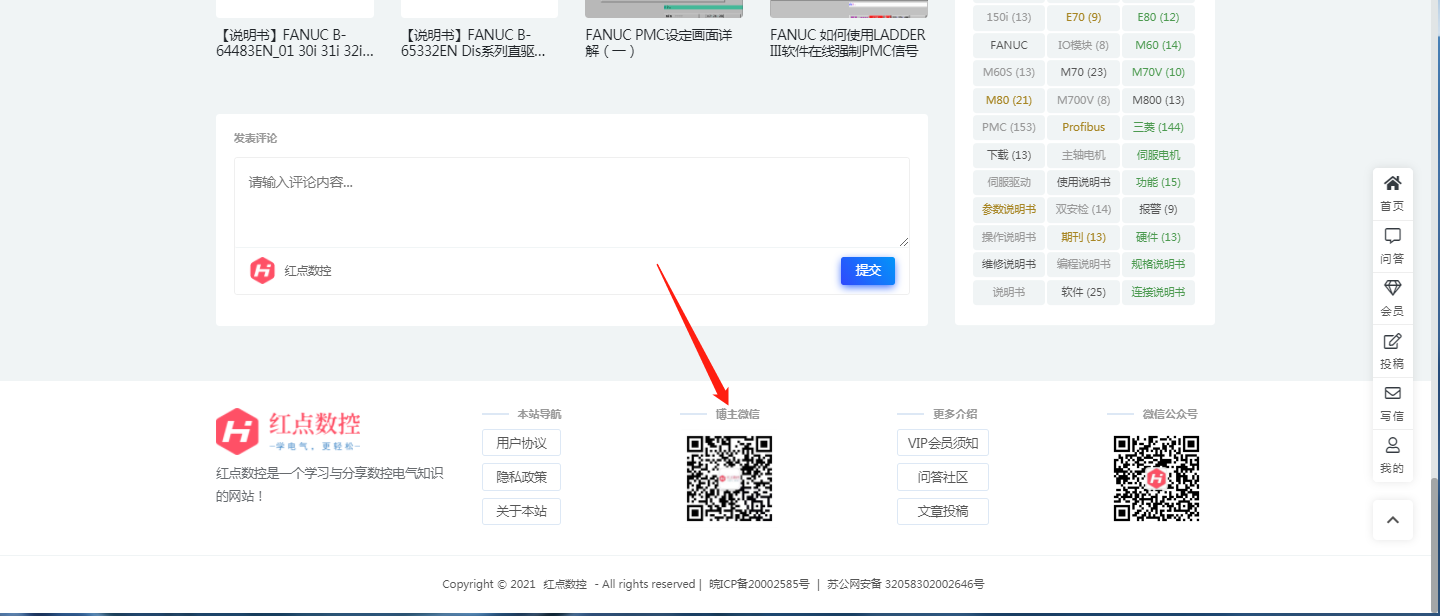Select tag 期刊 (13)
Viewport: 1440px width, 616px height.
[x=1084, y=237]
